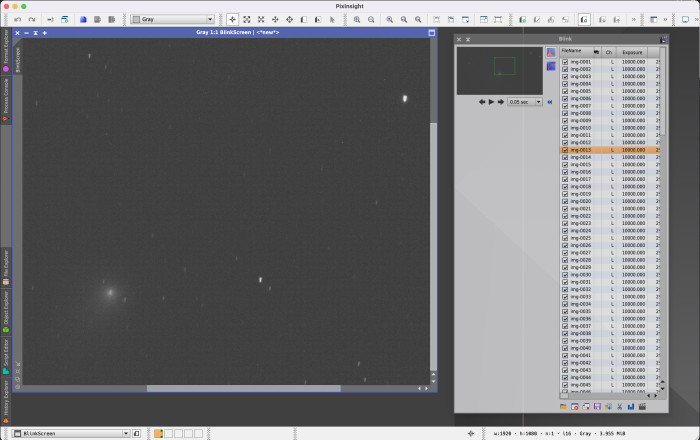Shade the BlinkScreen window using the title icon
700x440 pixels.
pos(36,33)
